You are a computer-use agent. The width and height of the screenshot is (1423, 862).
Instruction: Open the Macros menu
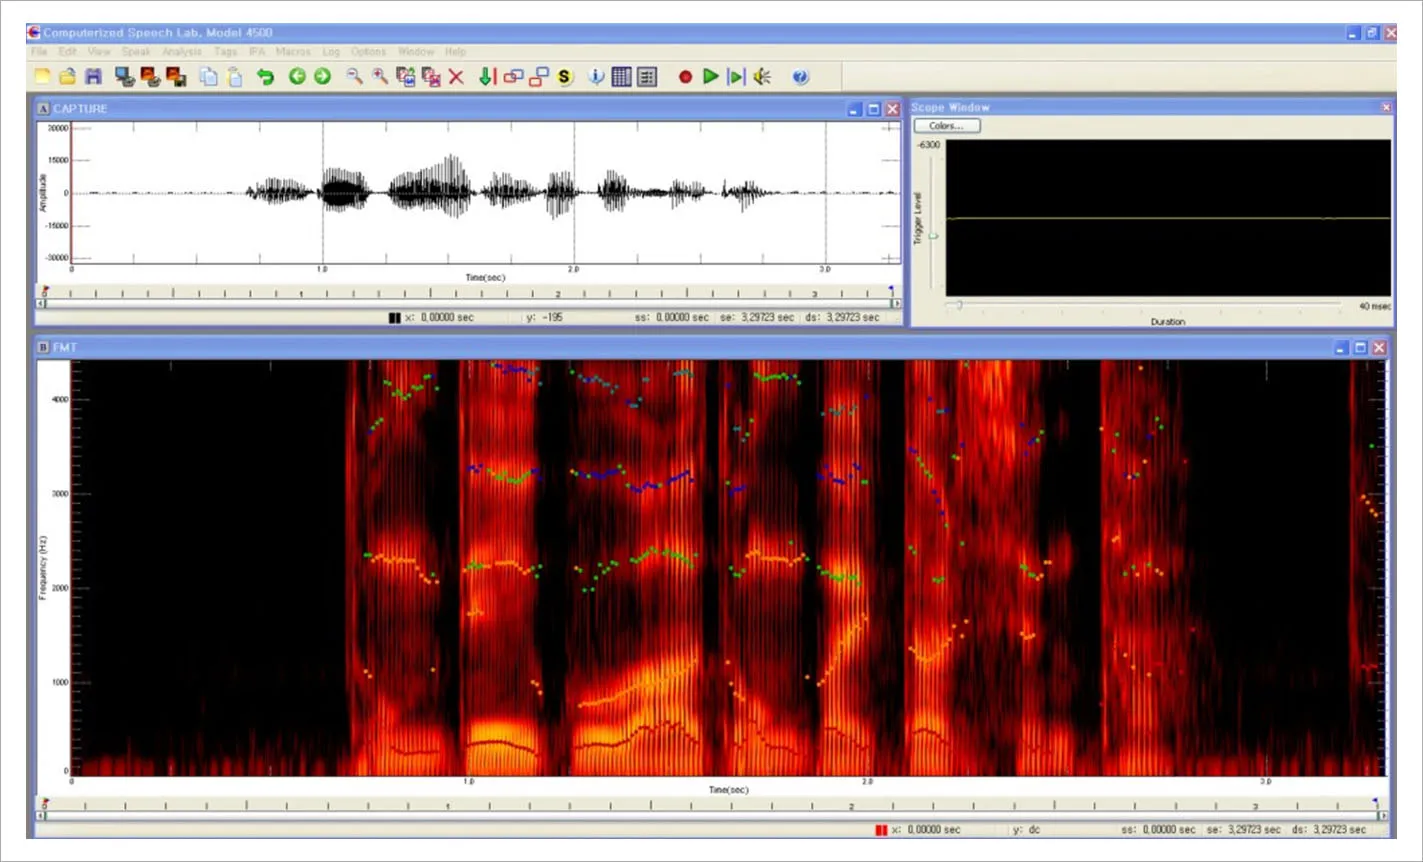click(293, 52)
